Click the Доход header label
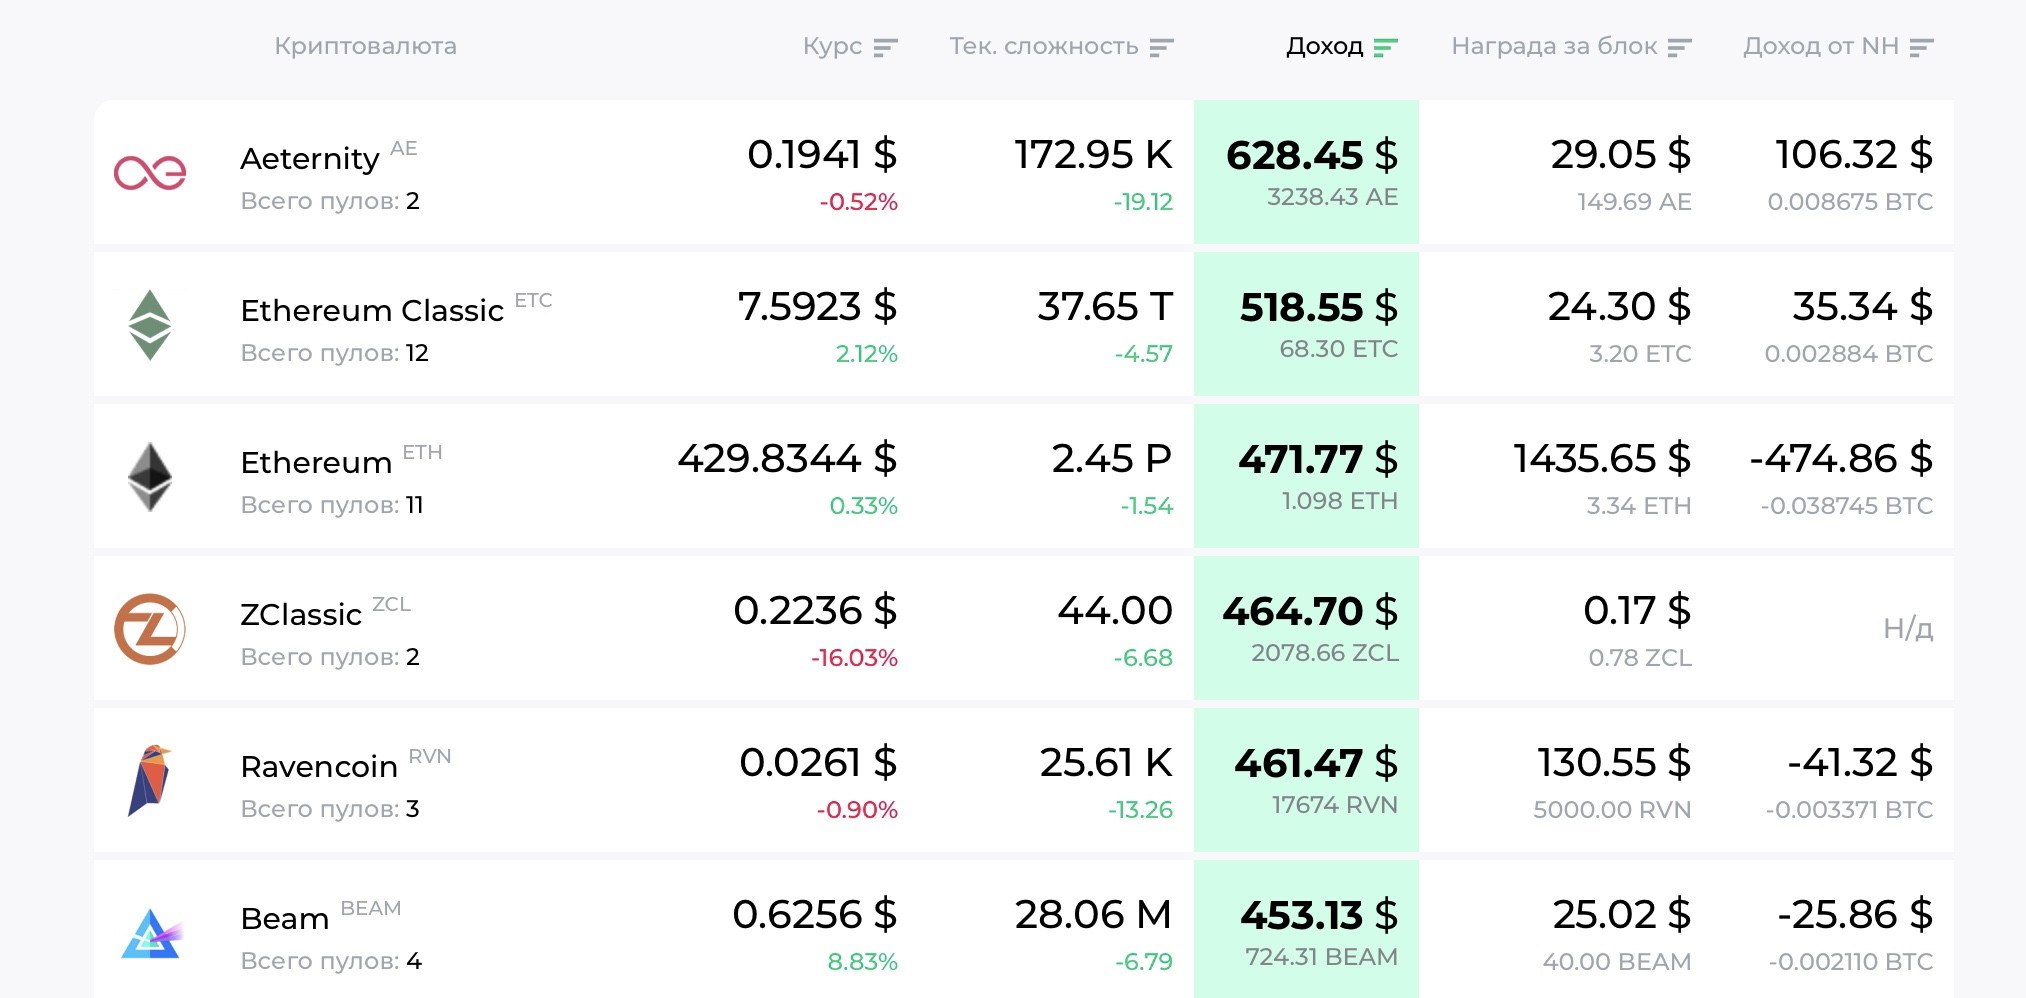The height and width of the screenshot is (998, 2026). click(1324, 46)
